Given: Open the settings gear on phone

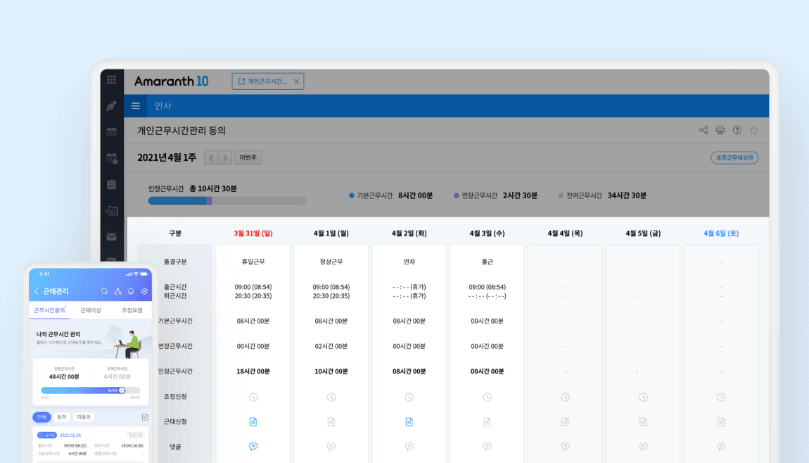Looking at the screenshot, I should coord(144,291).
